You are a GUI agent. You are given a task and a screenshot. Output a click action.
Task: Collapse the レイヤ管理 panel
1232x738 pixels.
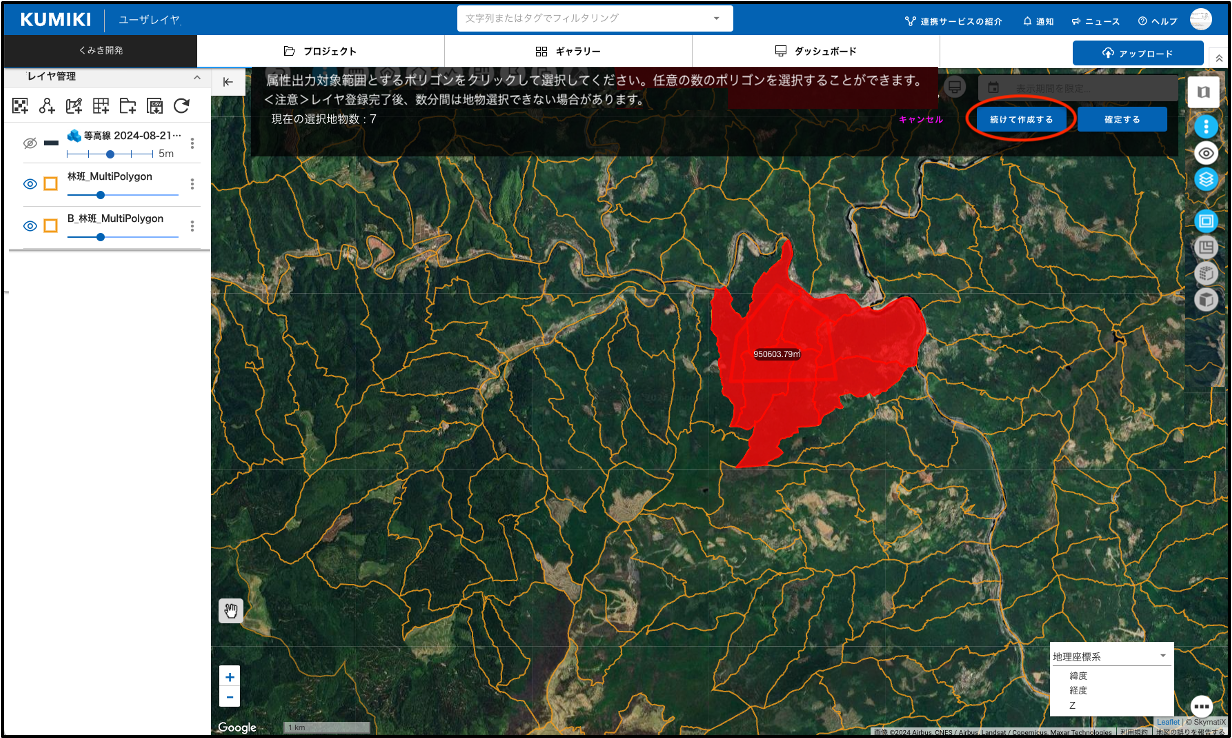tap(197, 77)
